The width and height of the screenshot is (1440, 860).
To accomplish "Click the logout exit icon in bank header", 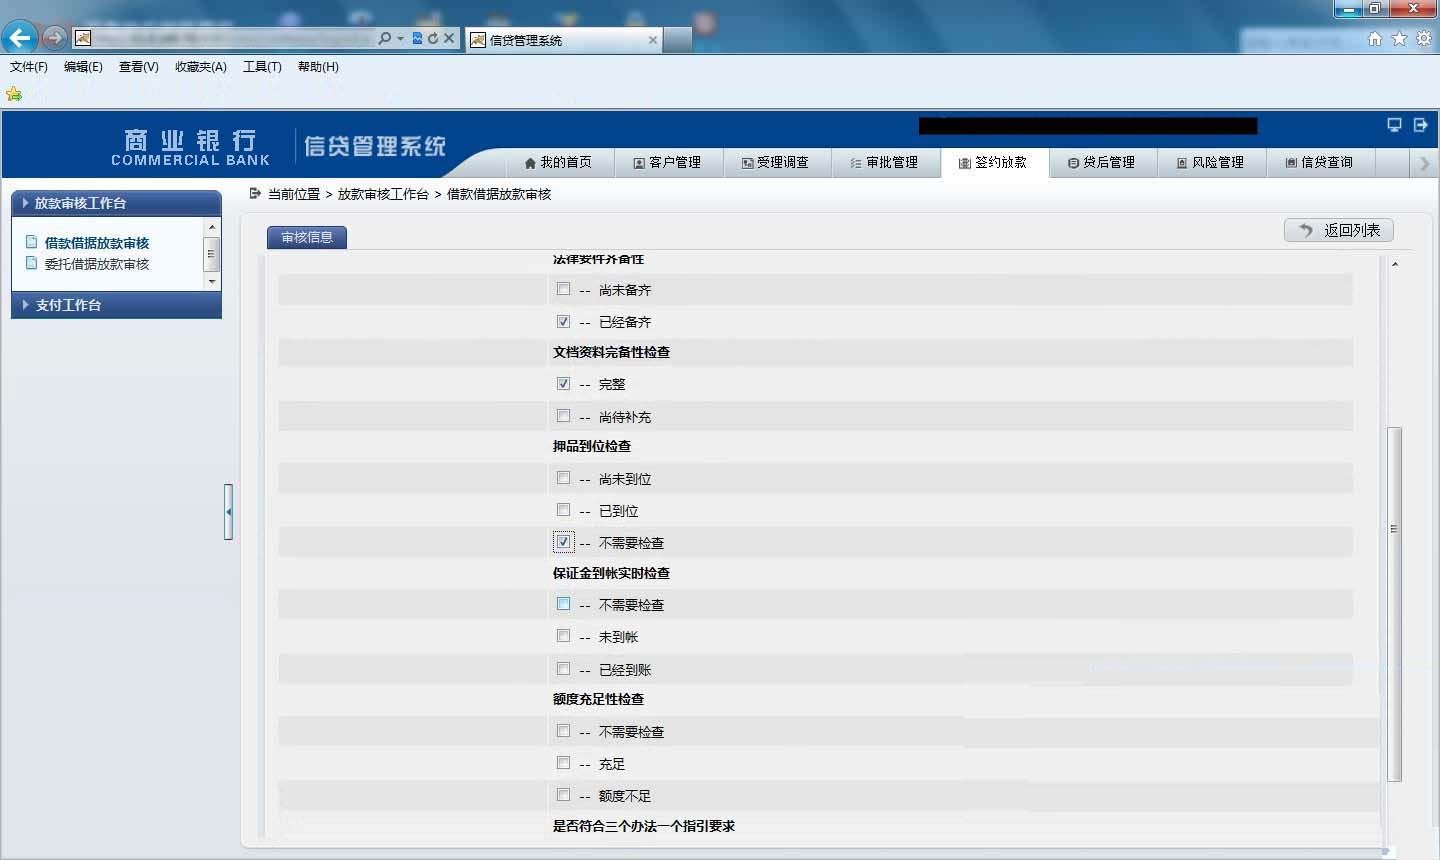I will pos(1421,125).
